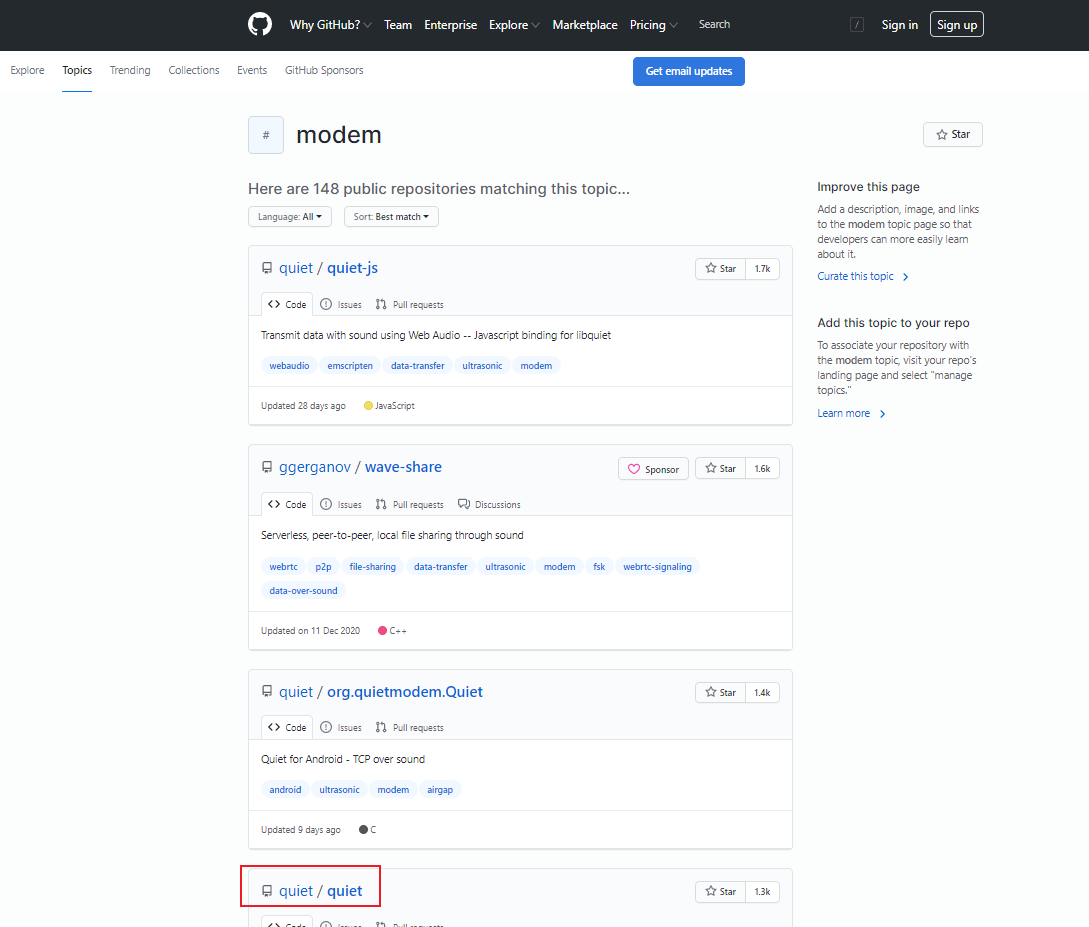
Task: Click the heart Sponsor button for ggerganov
Action: pos(653,469)
